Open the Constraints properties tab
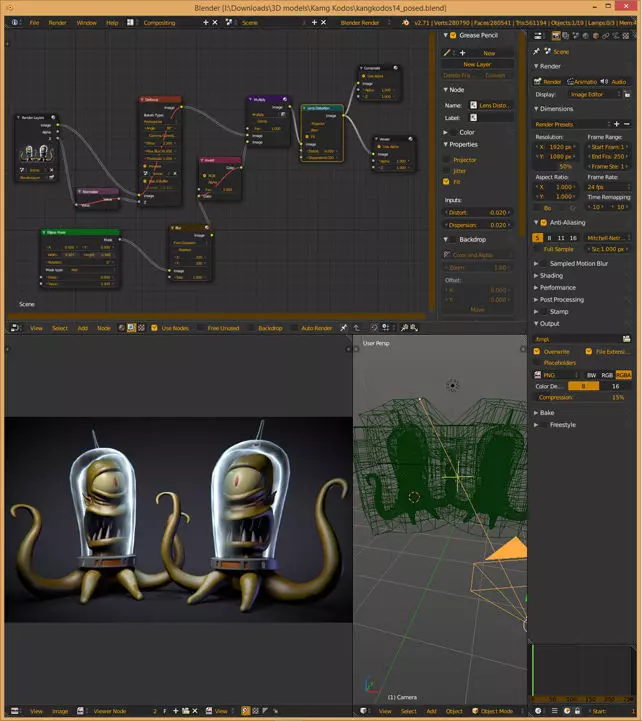The width and height of the screenshot is (642, 721). pos(605,36)
